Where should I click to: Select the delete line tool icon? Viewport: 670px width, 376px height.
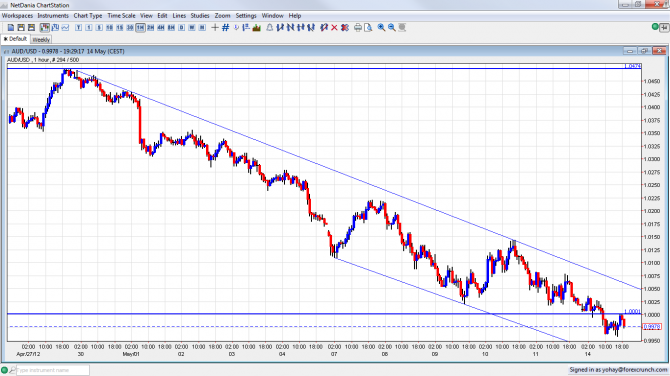[x=324, y=27]
